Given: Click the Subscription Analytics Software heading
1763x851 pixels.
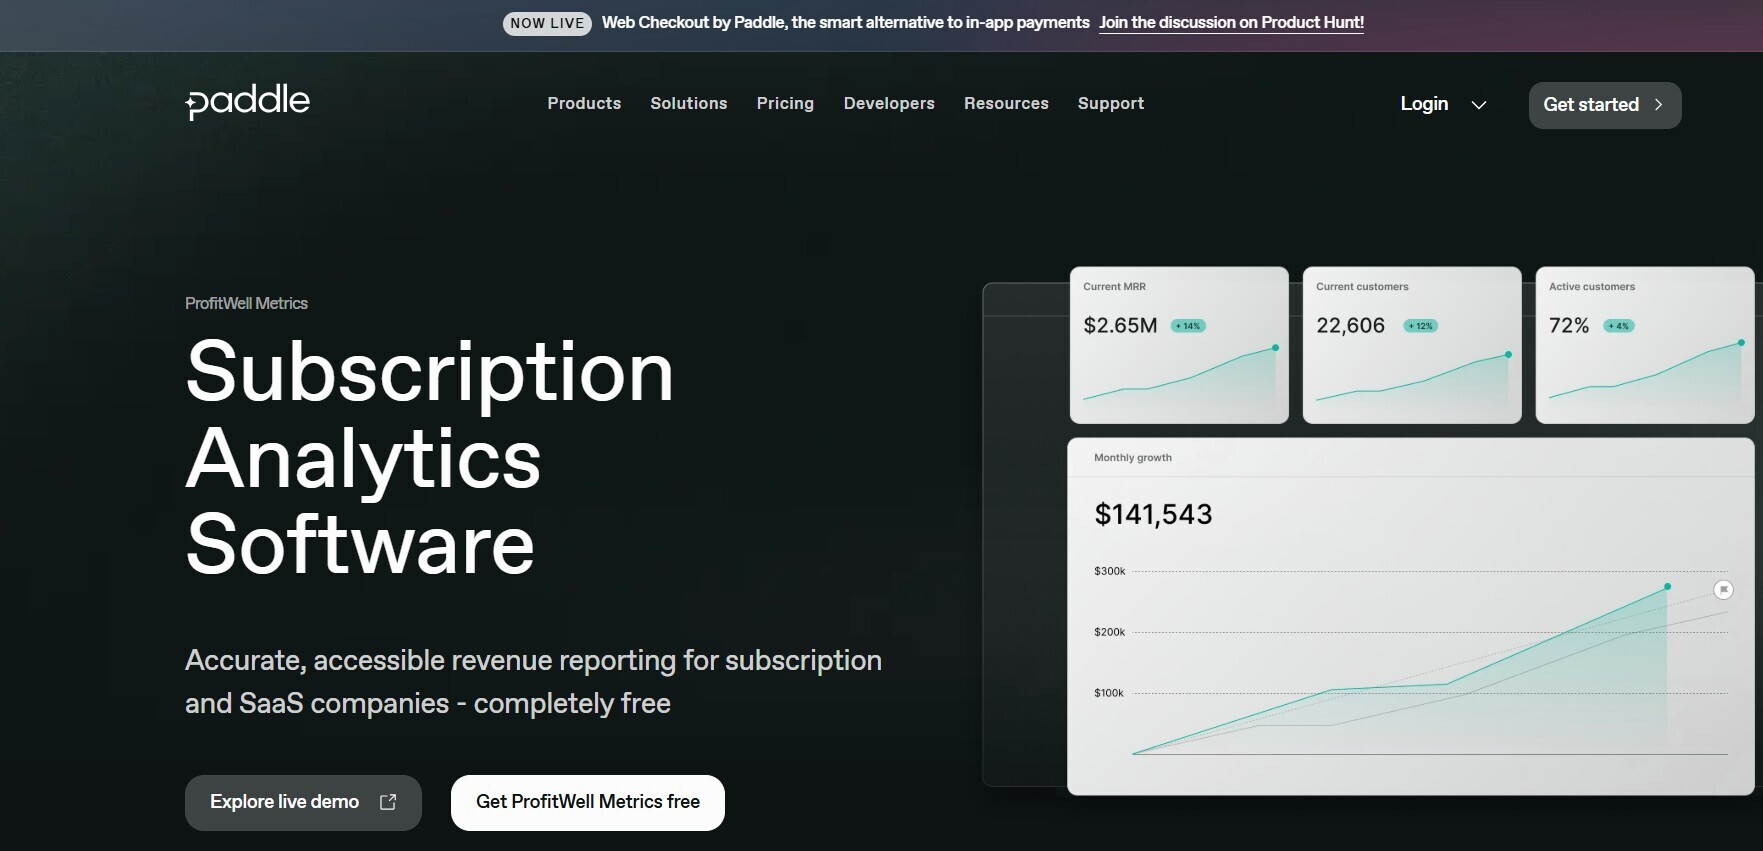Looking at the screenshot, I should tap(430, 457).
